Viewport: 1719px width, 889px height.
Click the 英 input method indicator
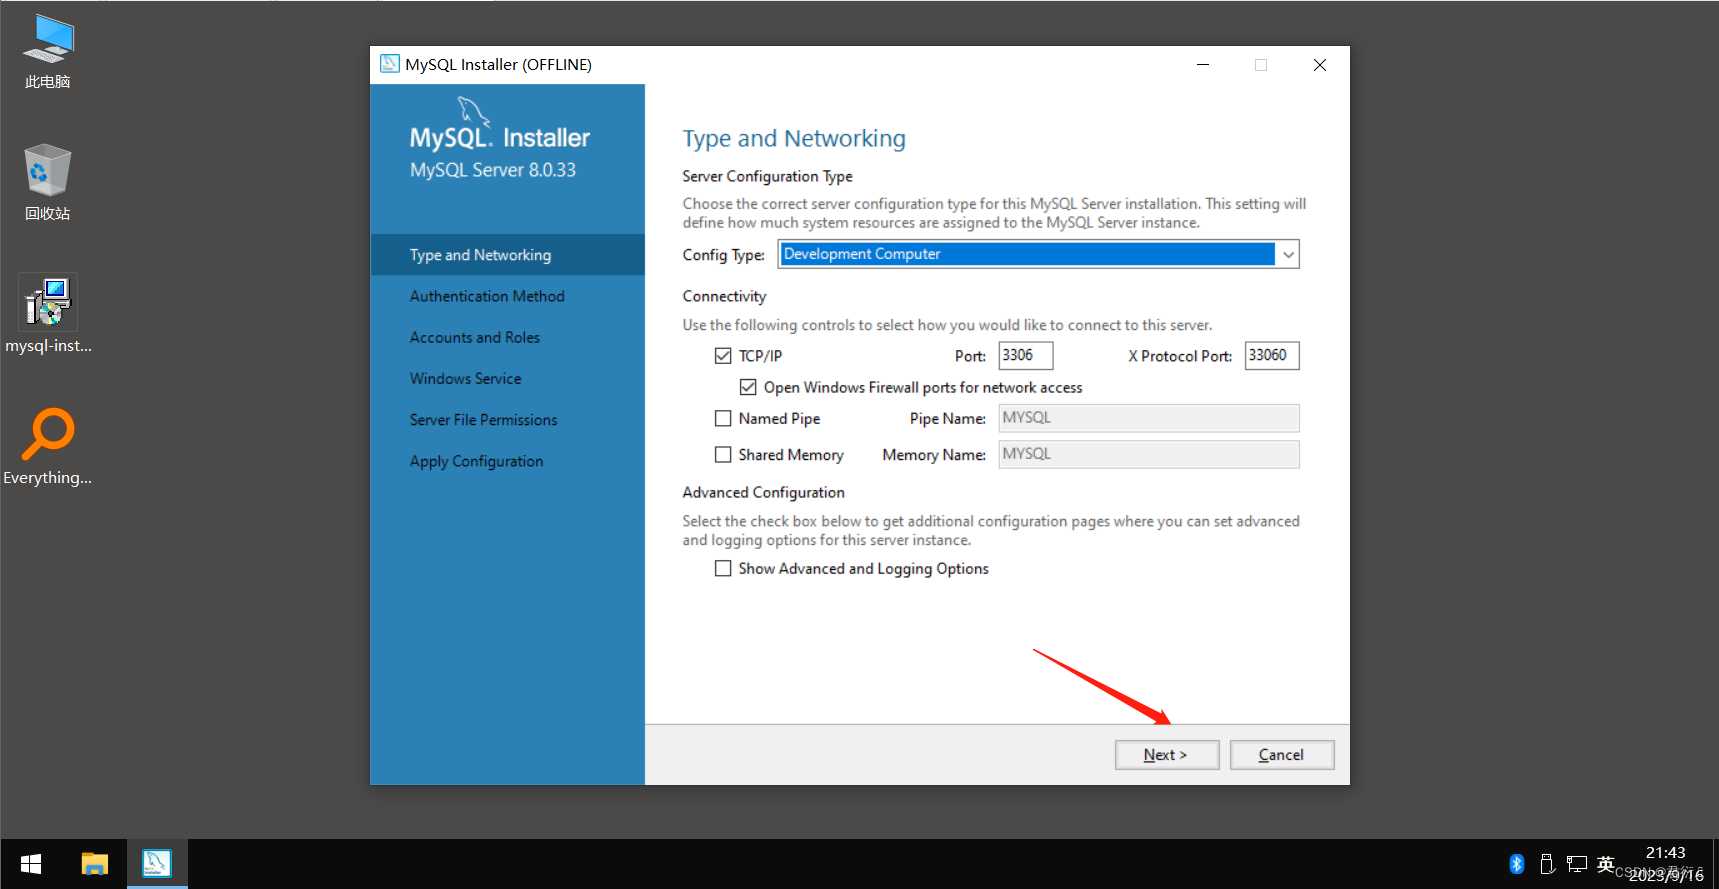(1606, 864)
